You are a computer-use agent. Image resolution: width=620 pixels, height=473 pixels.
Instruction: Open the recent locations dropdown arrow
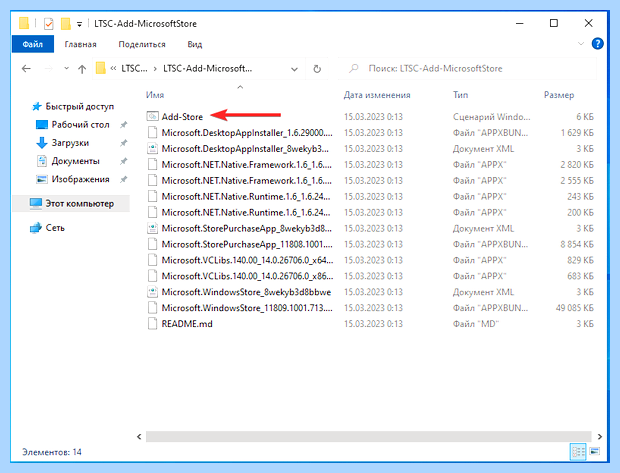66,69
